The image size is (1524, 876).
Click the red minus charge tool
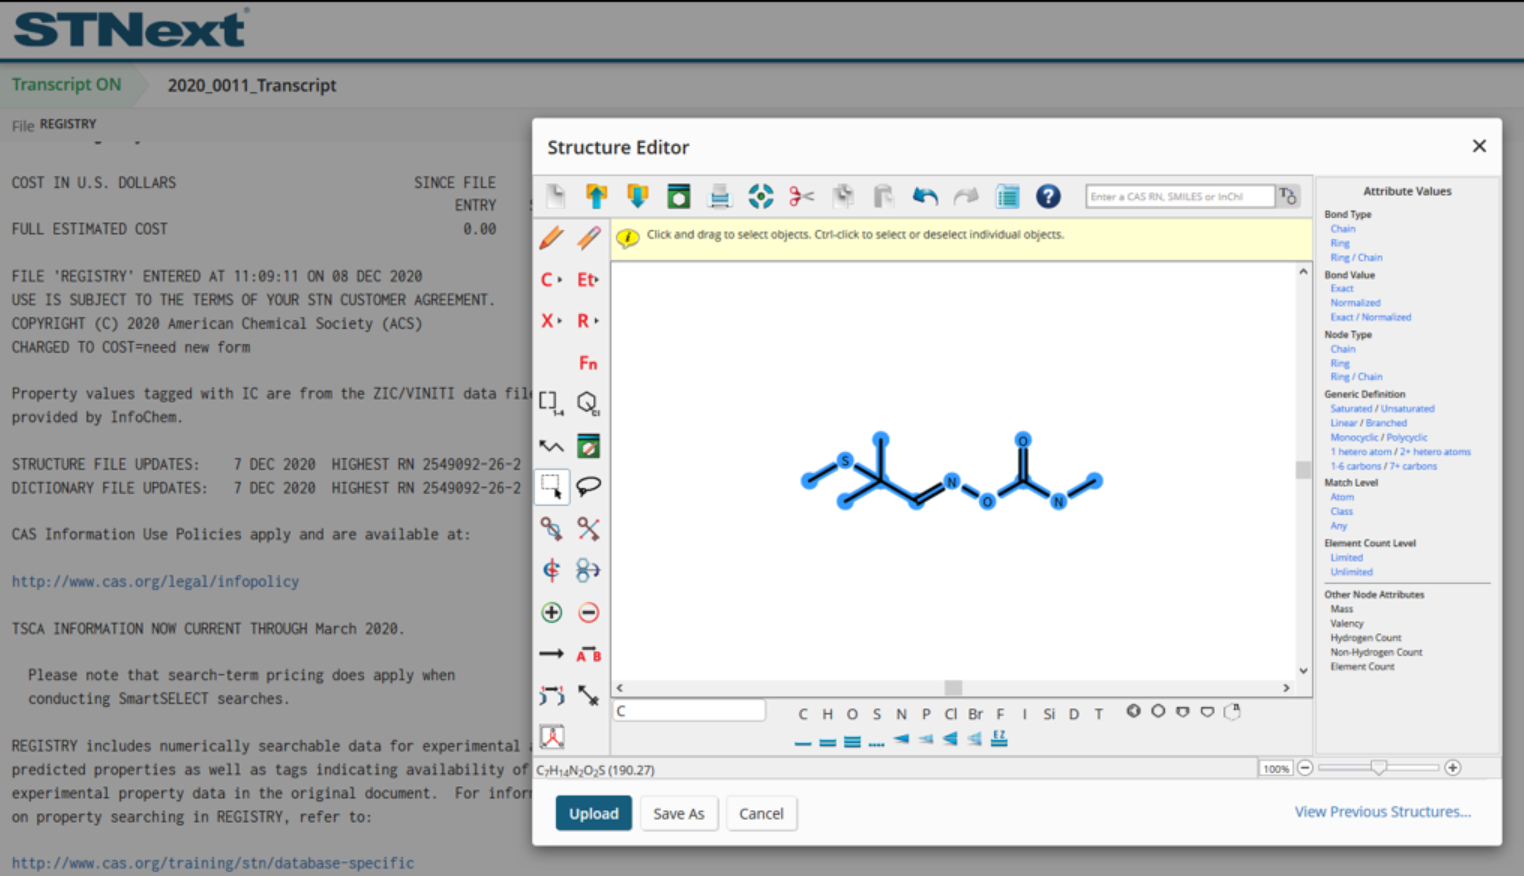[588, 612]
